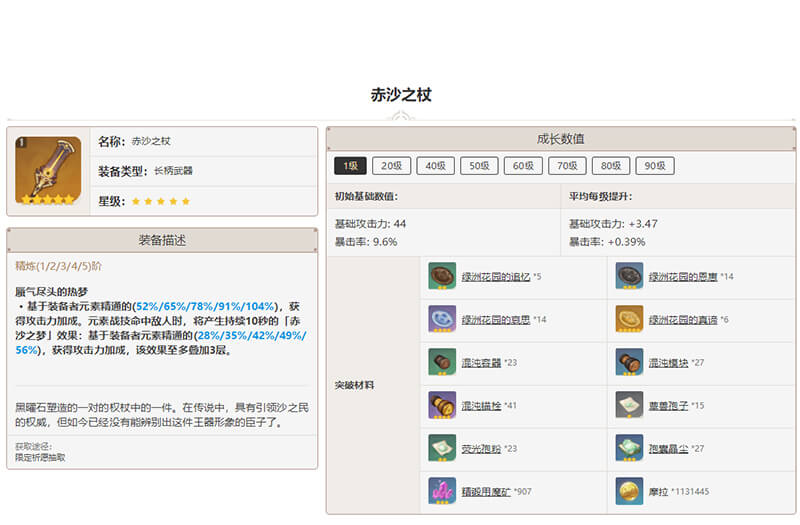Image resolution: width=800 pixels, height=525 pixels.
Task: Click the 初始基础数值: column header
Action: click(366, 196)
